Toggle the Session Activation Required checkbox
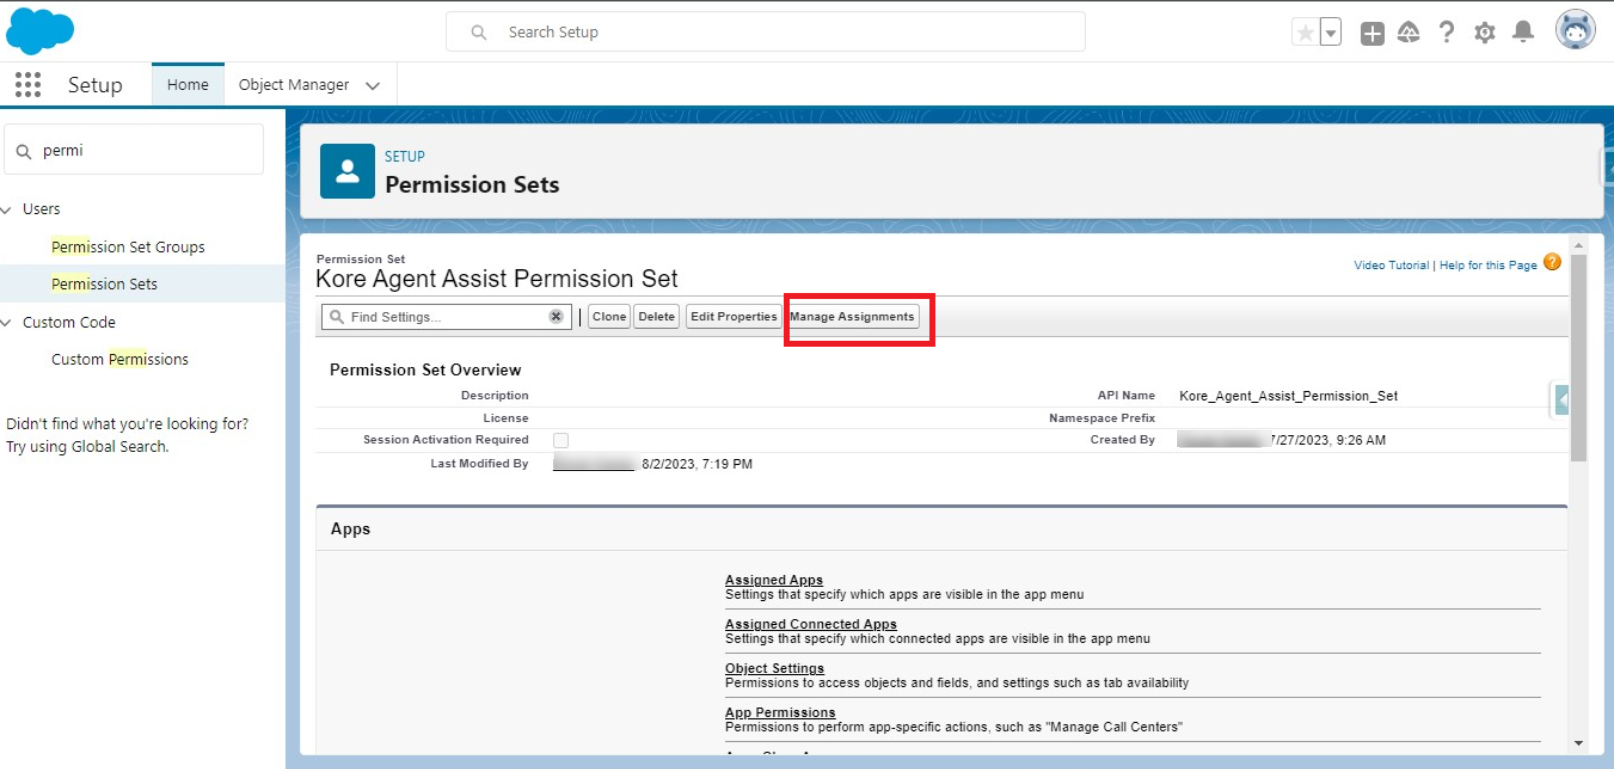1614x769 pixels. [x=561, y=441]
